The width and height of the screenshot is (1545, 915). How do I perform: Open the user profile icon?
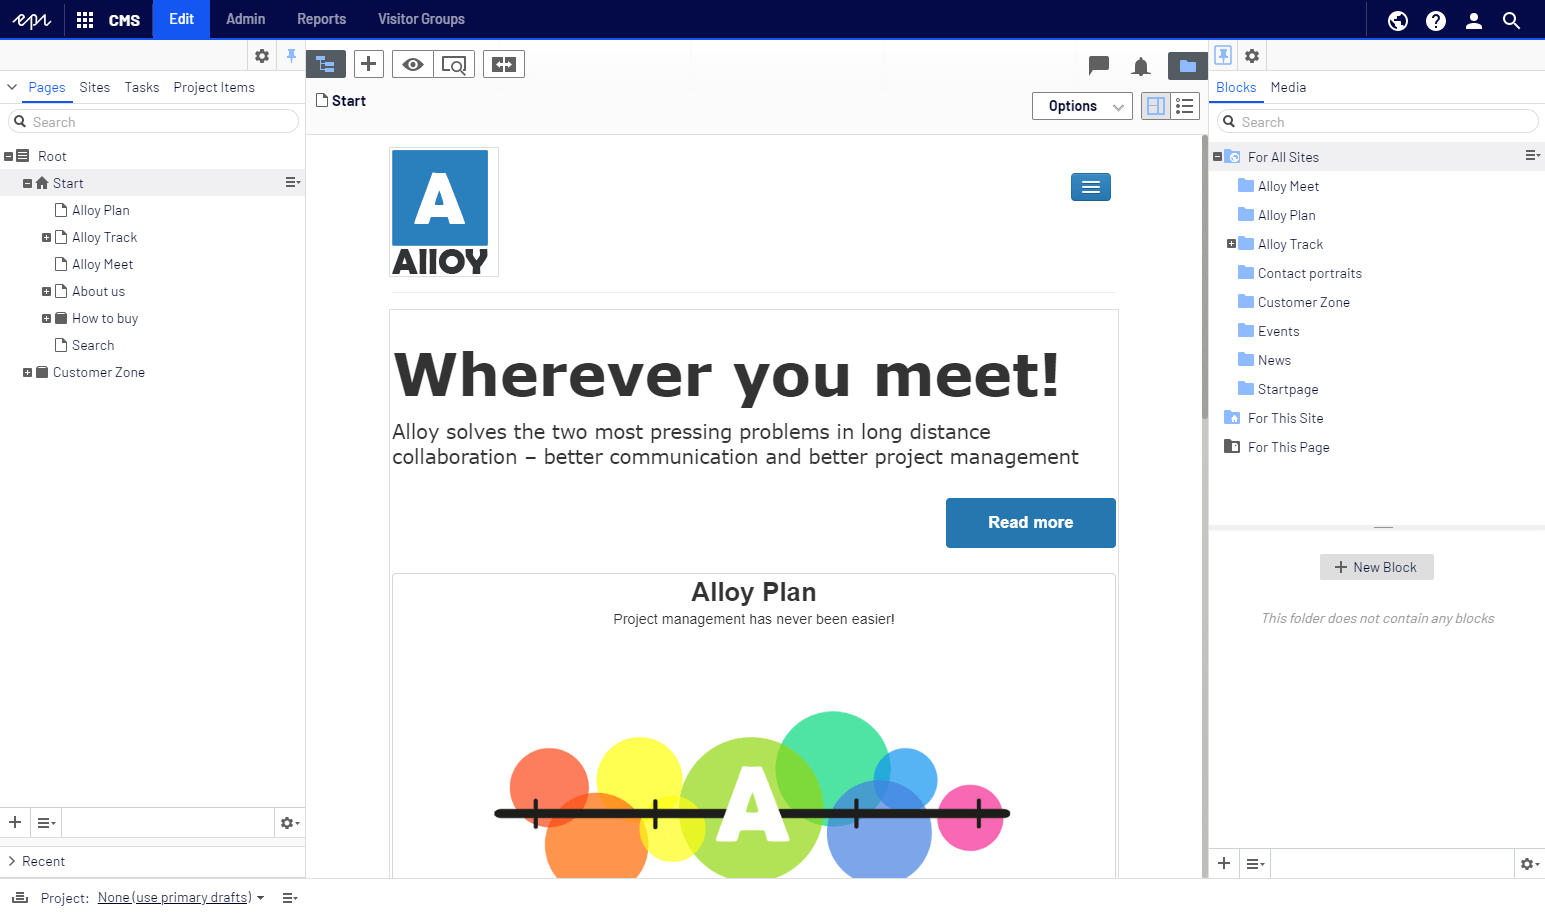point(1474,20)
